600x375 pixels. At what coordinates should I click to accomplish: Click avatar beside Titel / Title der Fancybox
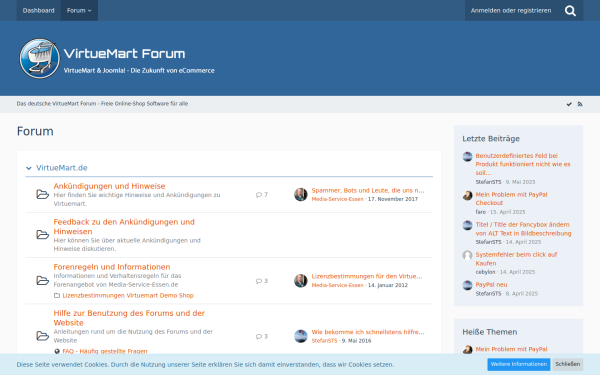tap(467, 225)
